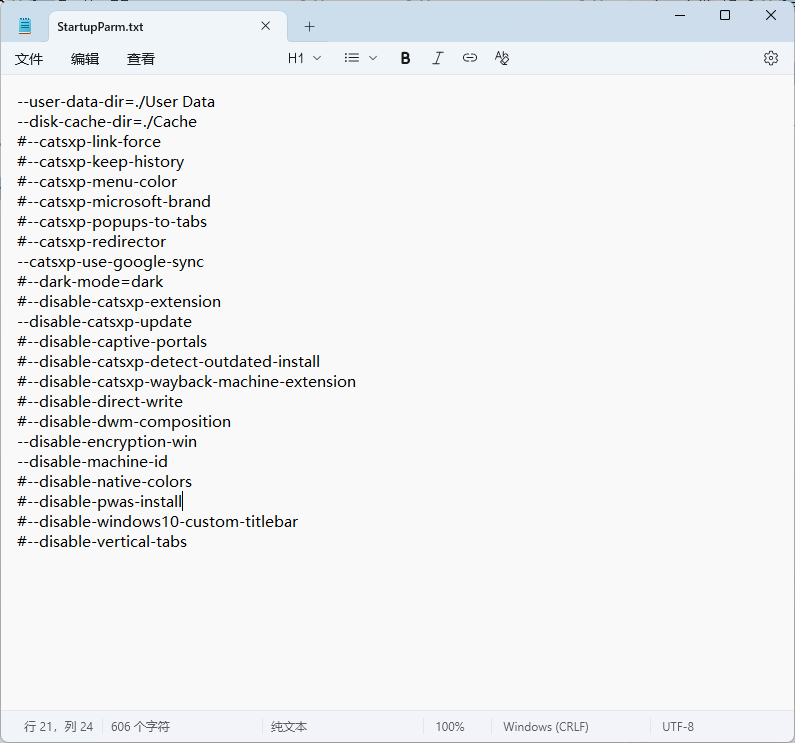795x743 pixels.
Task: Add a new tab with plus button
Action: [x=309, y=26]
